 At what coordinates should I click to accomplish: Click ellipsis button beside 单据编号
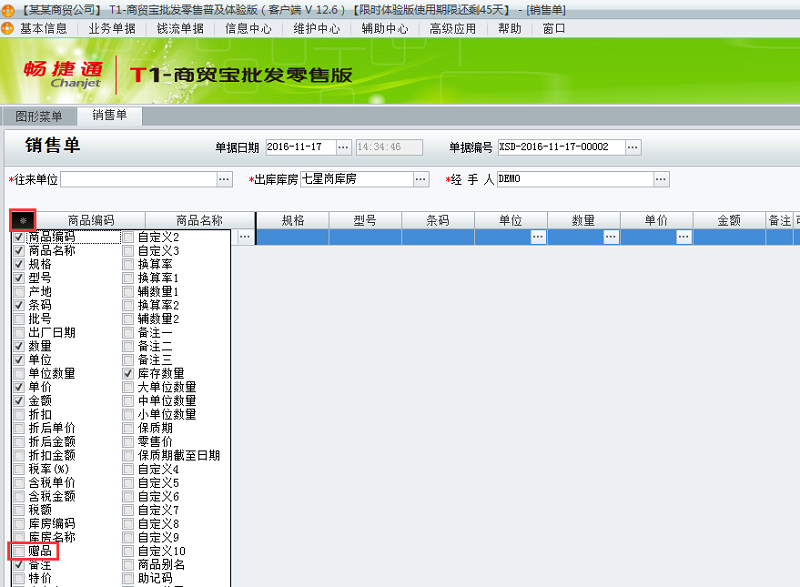coord(633,147)
